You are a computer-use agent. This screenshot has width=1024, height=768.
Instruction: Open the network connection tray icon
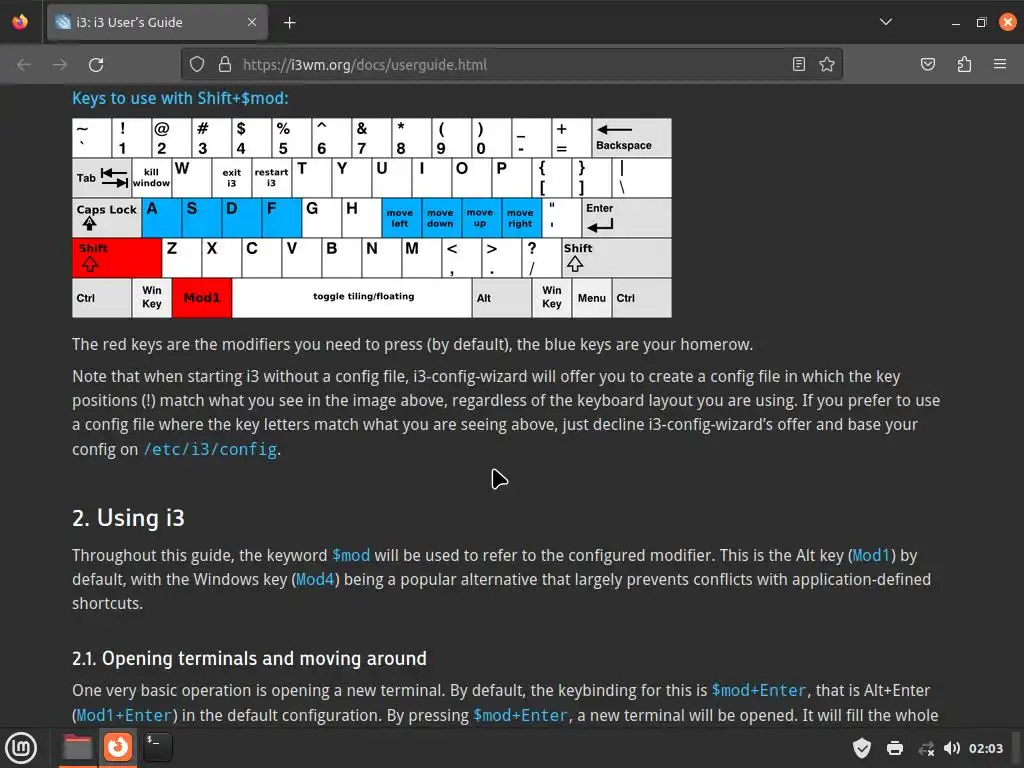coord(926,748)
